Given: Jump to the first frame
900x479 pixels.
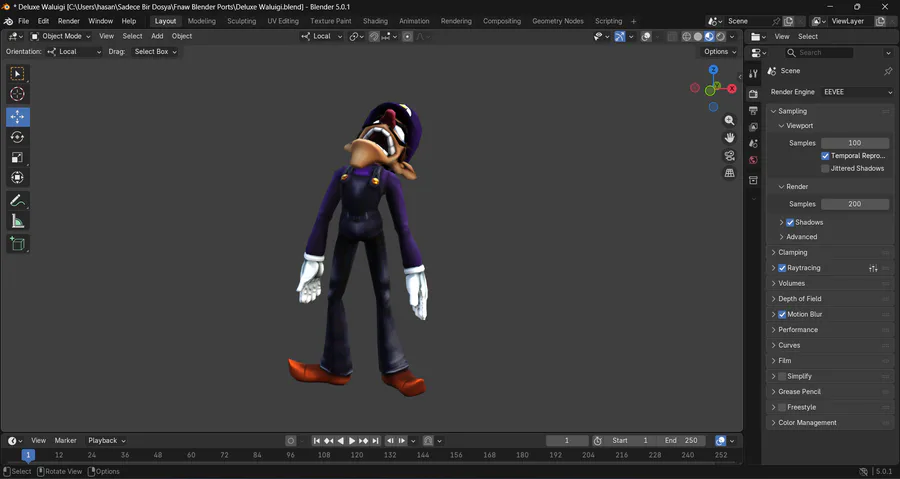Looking at the screenshot, I should tap(316, 441).
